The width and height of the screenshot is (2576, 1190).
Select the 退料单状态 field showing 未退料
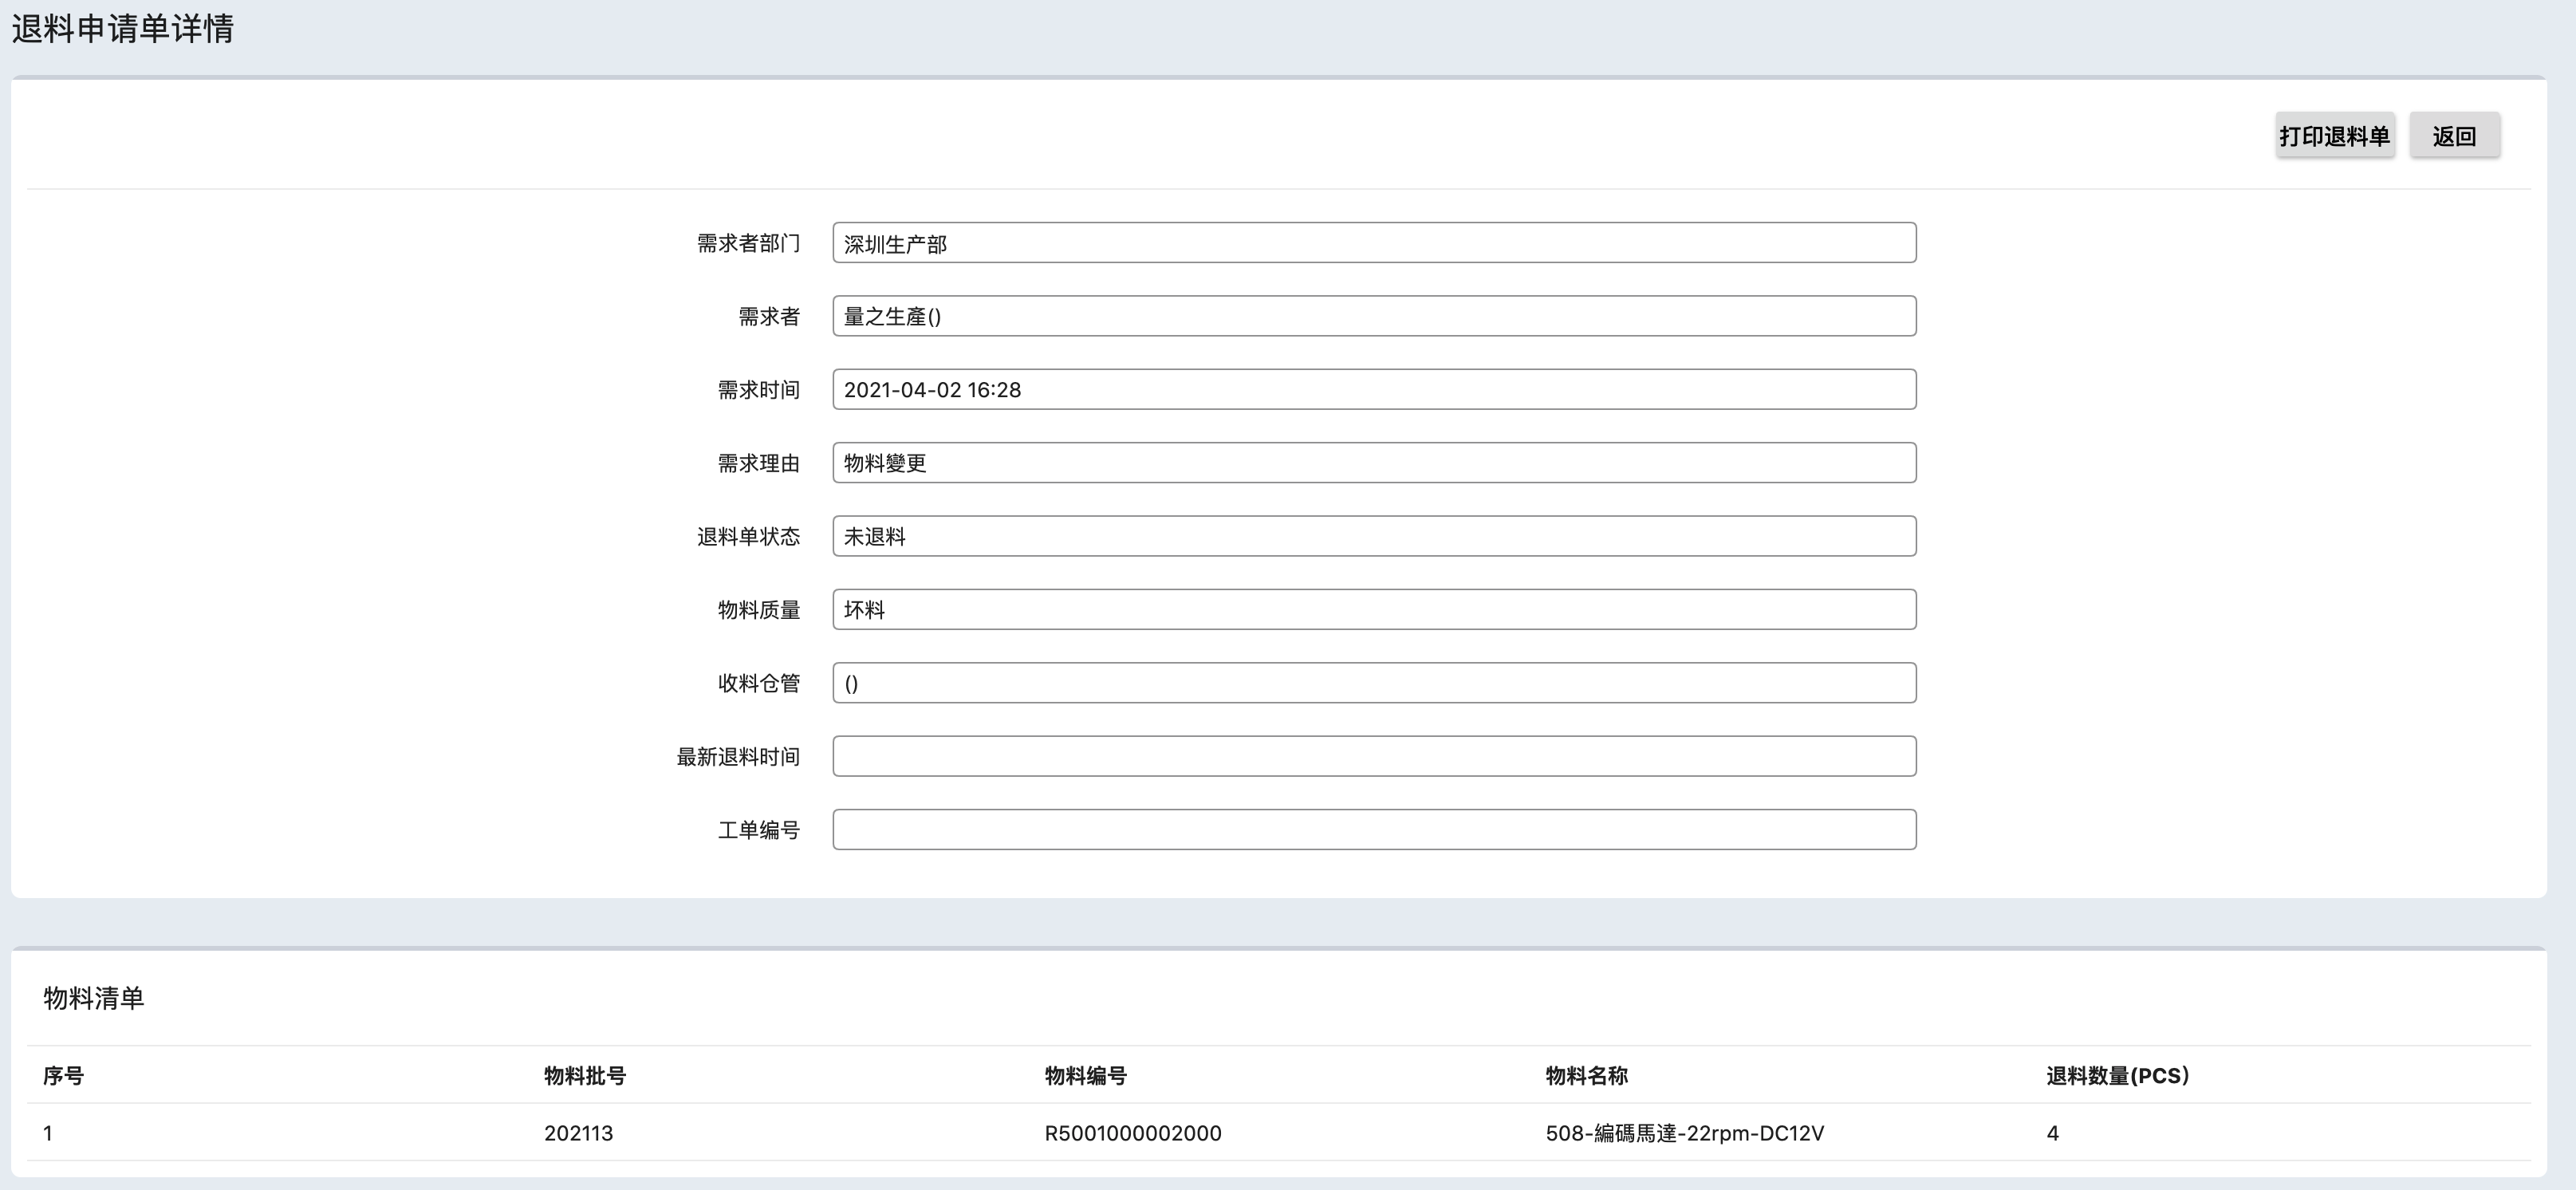[1374, 536]
